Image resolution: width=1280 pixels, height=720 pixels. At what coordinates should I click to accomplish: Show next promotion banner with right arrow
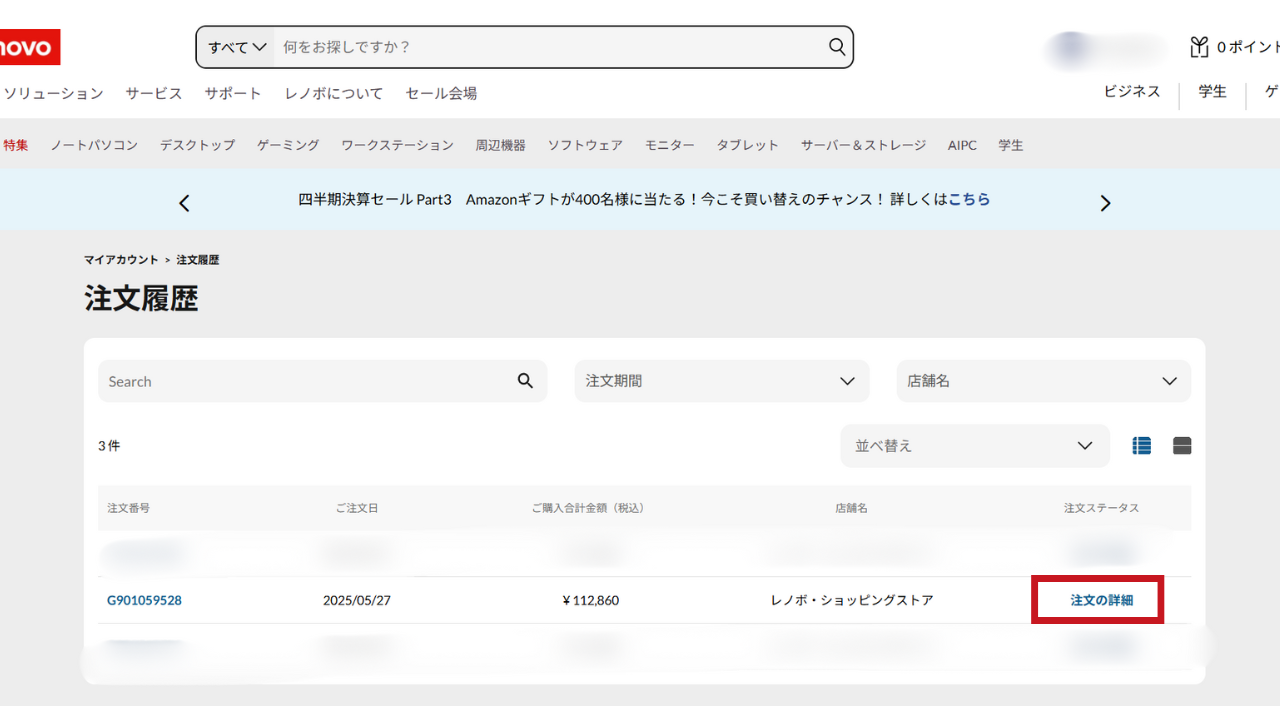[1105, 203]
